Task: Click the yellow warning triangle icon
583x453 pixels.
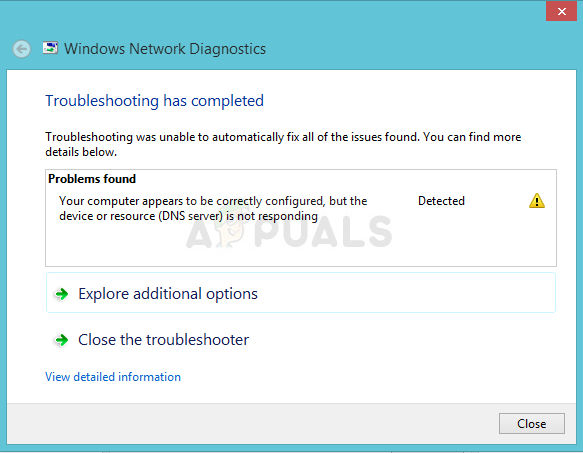Action: (x=537, y=201)
